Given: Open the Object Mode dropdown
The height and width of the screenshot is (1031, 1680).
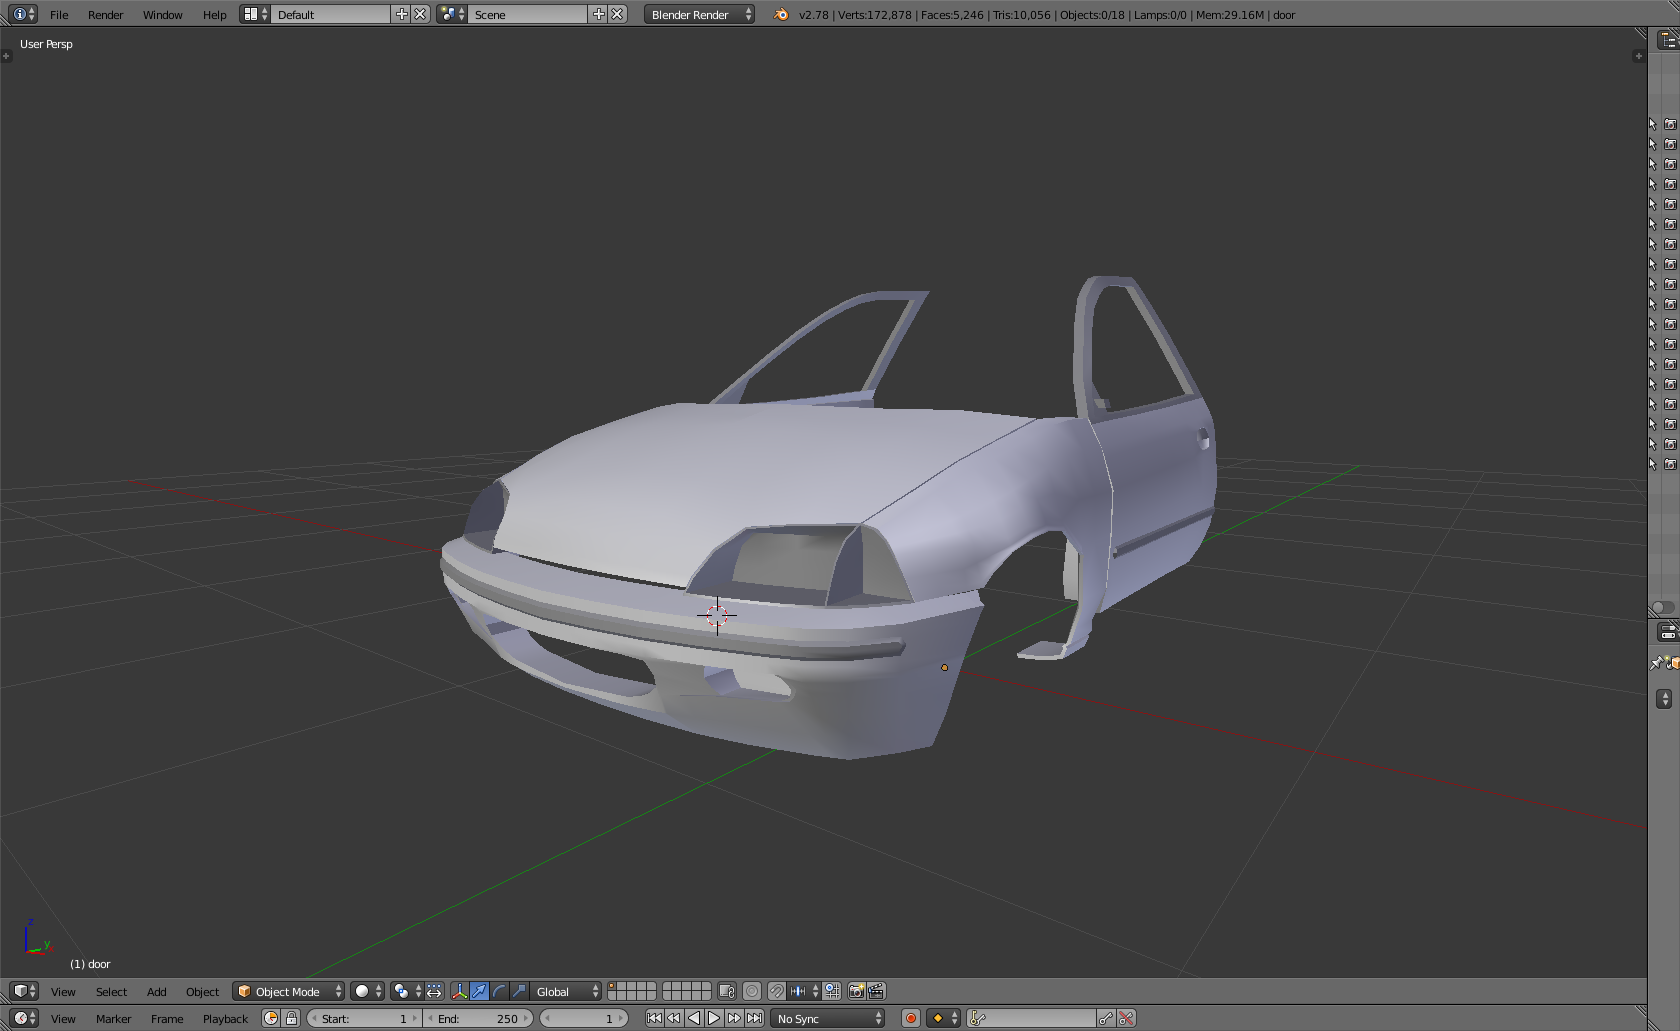Looking at the screenshot, I should 289,991.
